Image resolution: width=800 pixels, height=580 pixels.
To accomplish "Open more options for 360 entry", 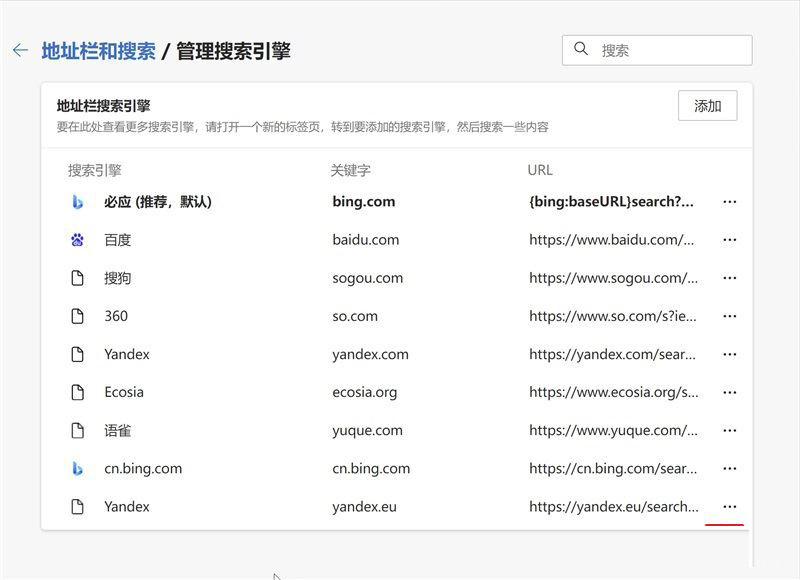I will tap(729, 315).
